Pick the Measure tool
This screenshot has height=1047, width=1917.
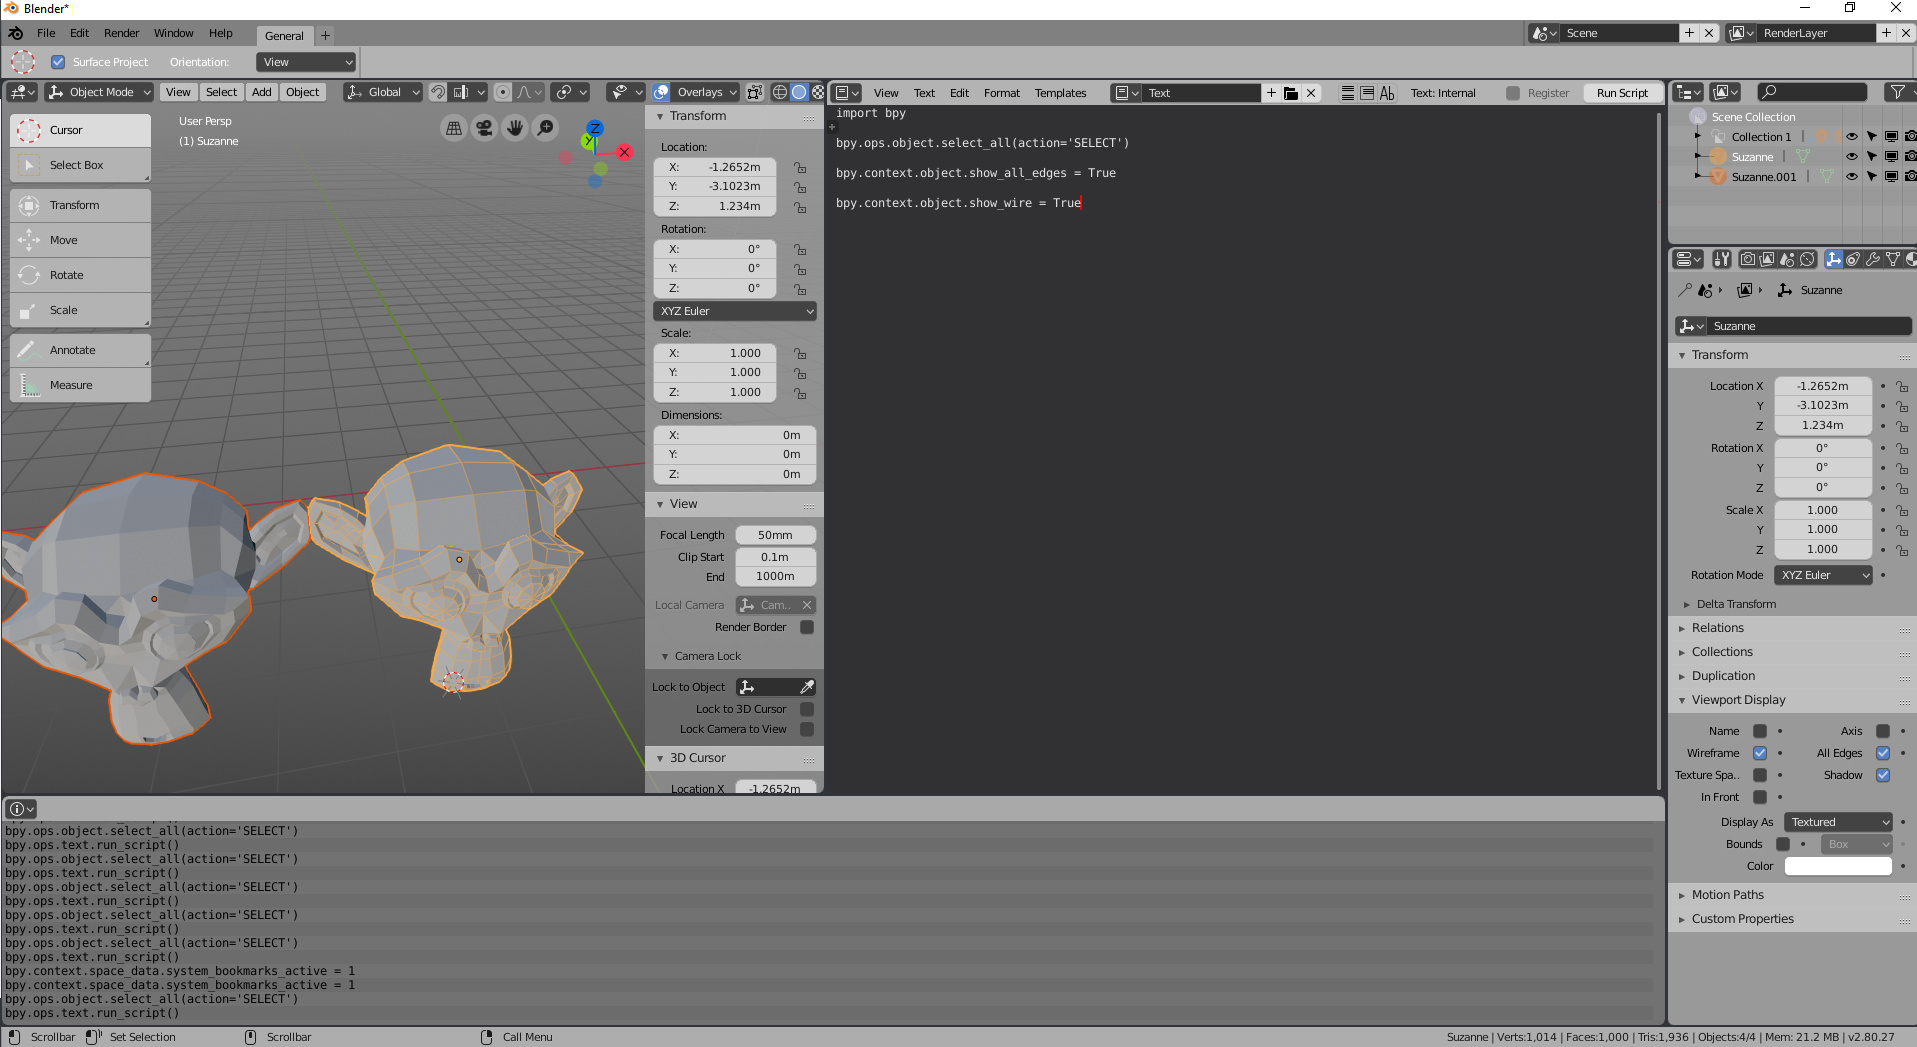tap(80, 385)
